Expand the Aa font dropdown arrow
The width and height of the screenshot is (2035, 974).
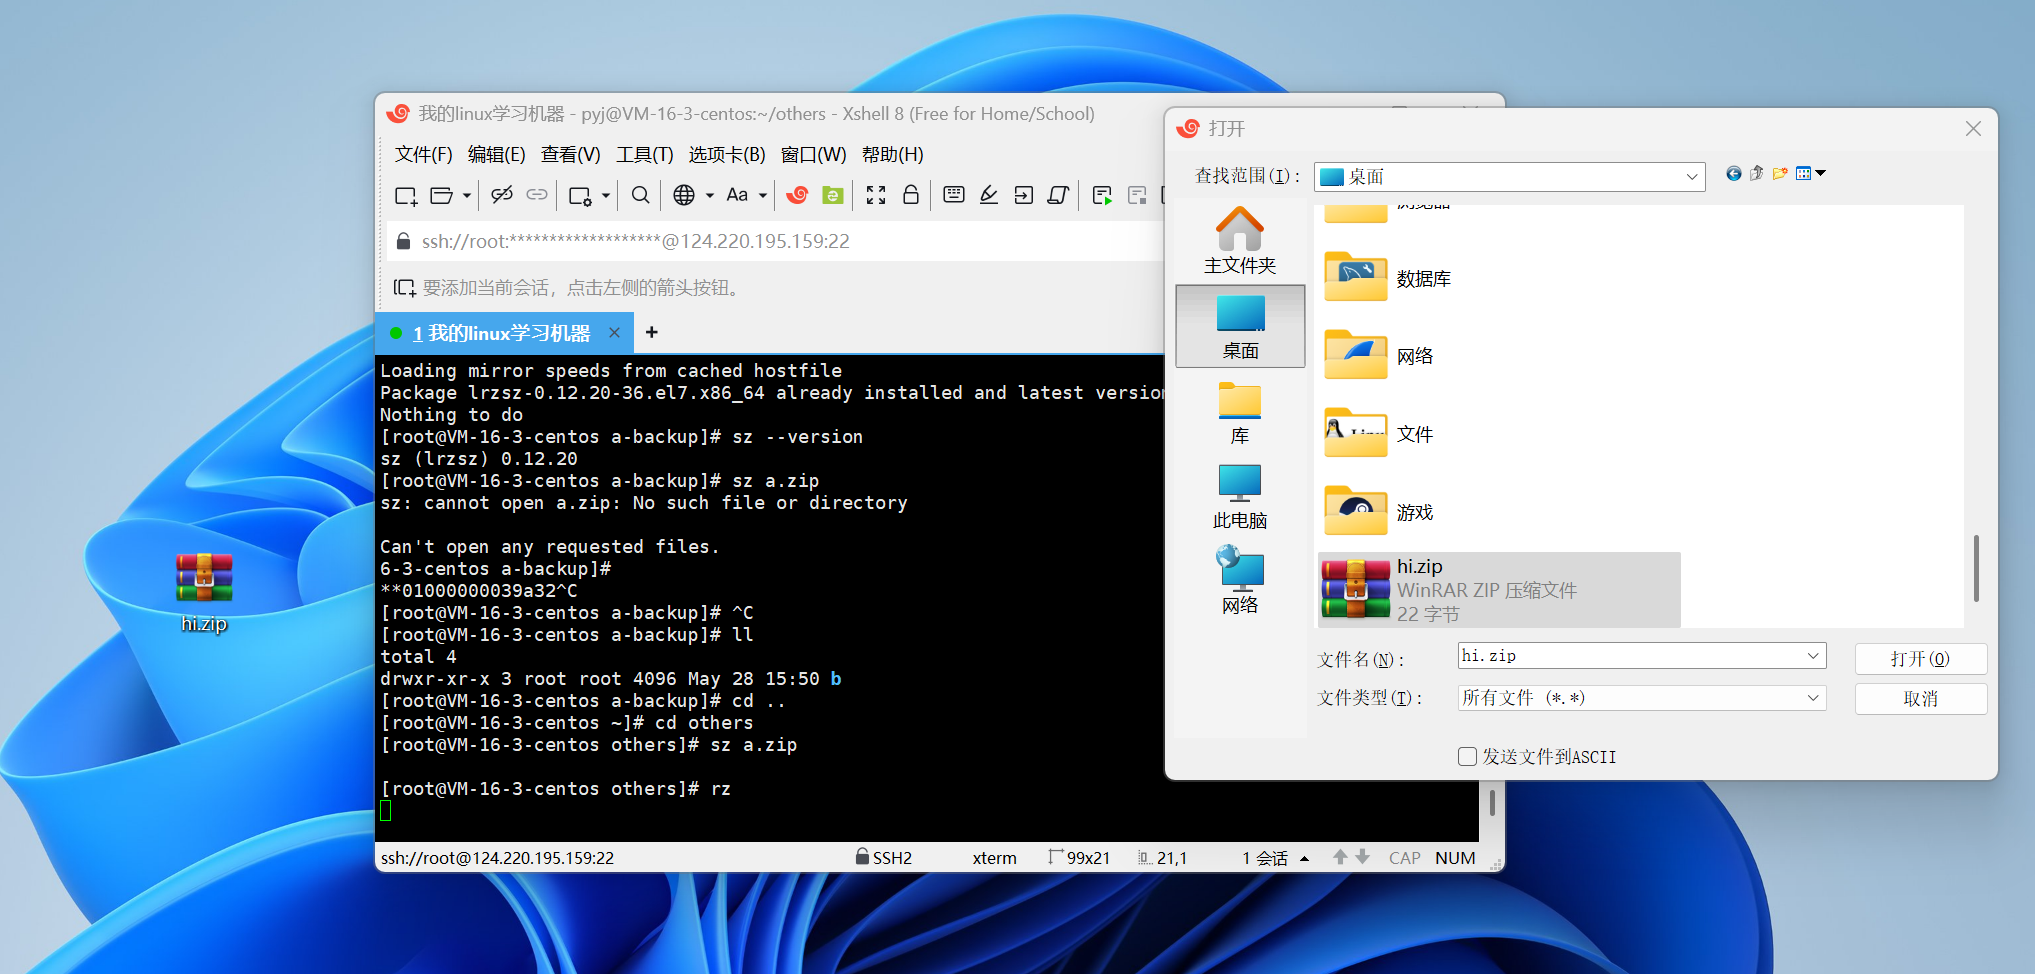(763, 196)
